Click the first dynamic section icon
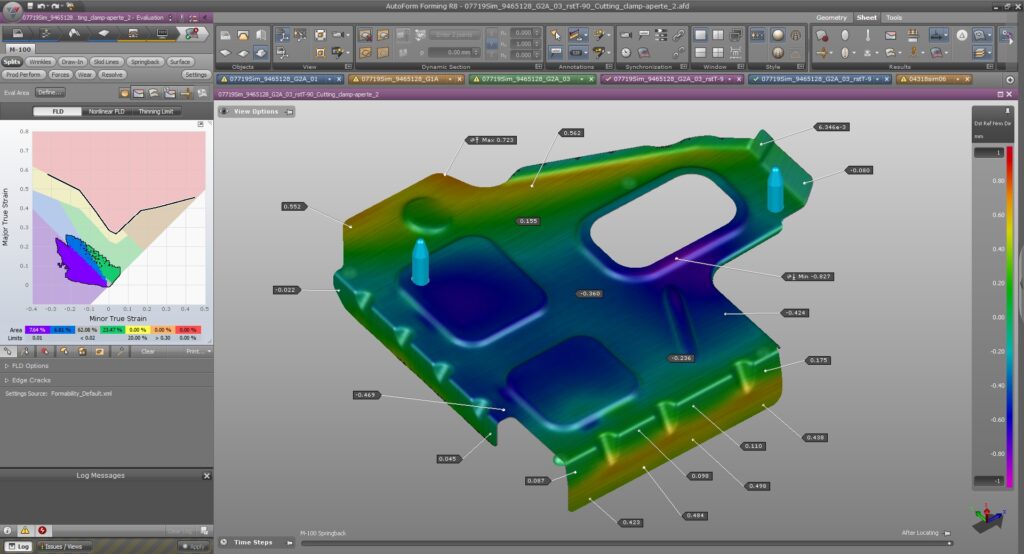Viewport: 1024px width, 554px height. click(x=366, y=35)
